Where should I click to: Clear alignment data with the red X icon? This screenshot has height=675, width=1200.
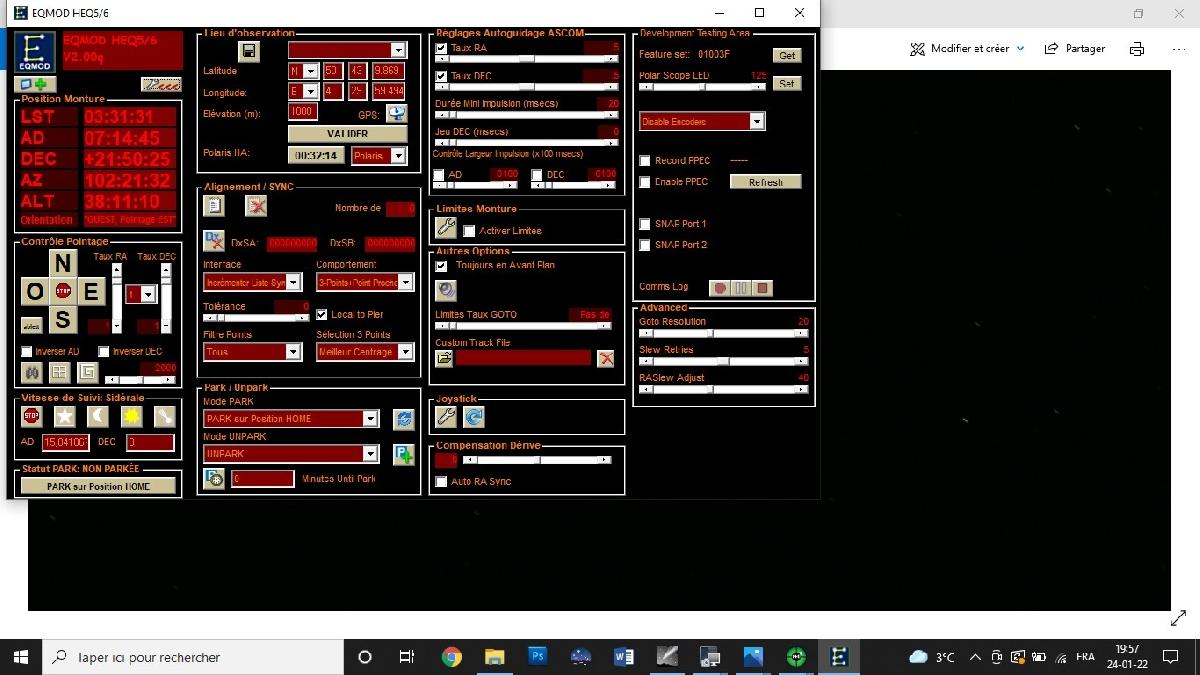click(x=257, y=206)
